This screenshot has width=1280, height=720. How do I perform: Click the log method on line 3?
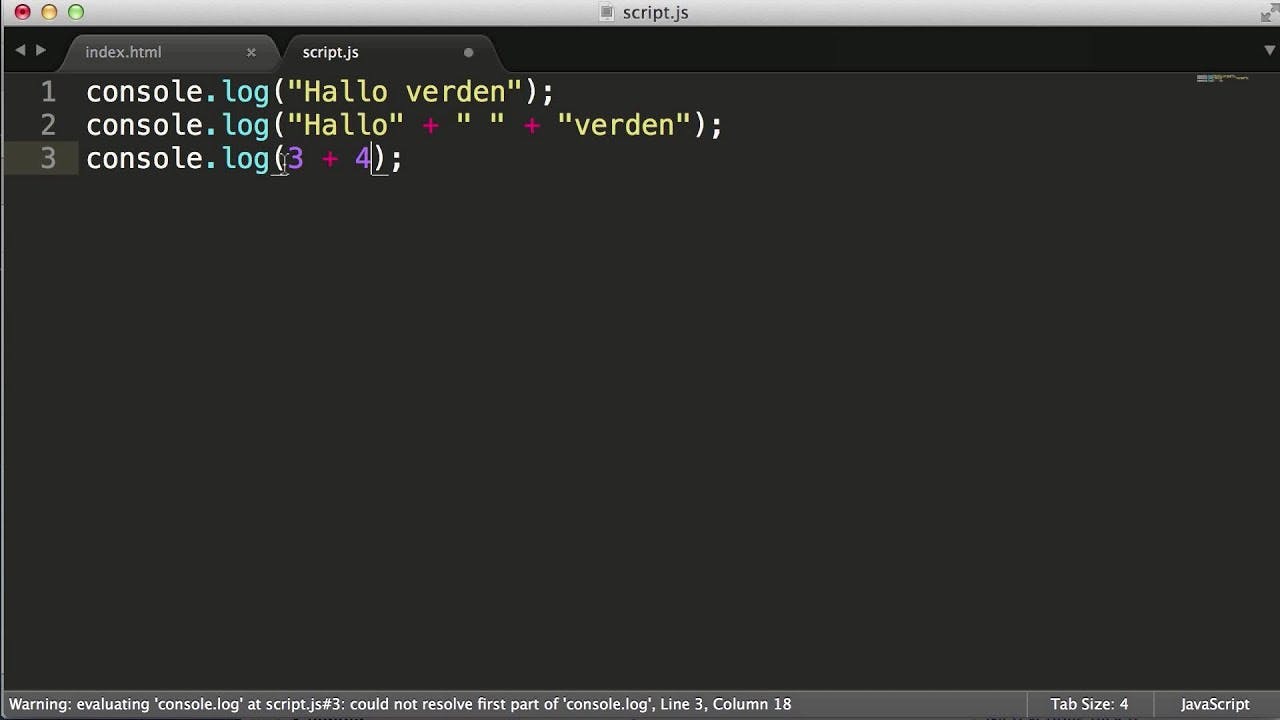[x=246, y=158]
